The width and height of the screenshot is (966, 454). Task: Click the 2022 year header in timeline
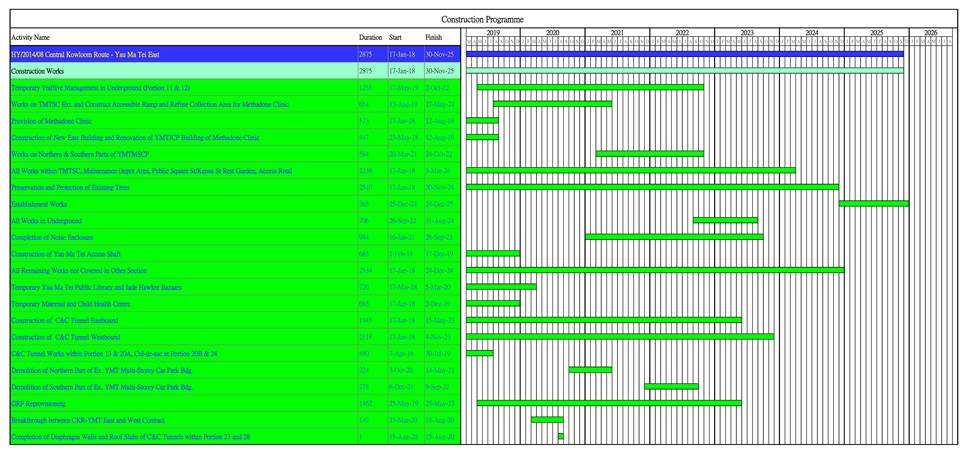click(682, 33)
